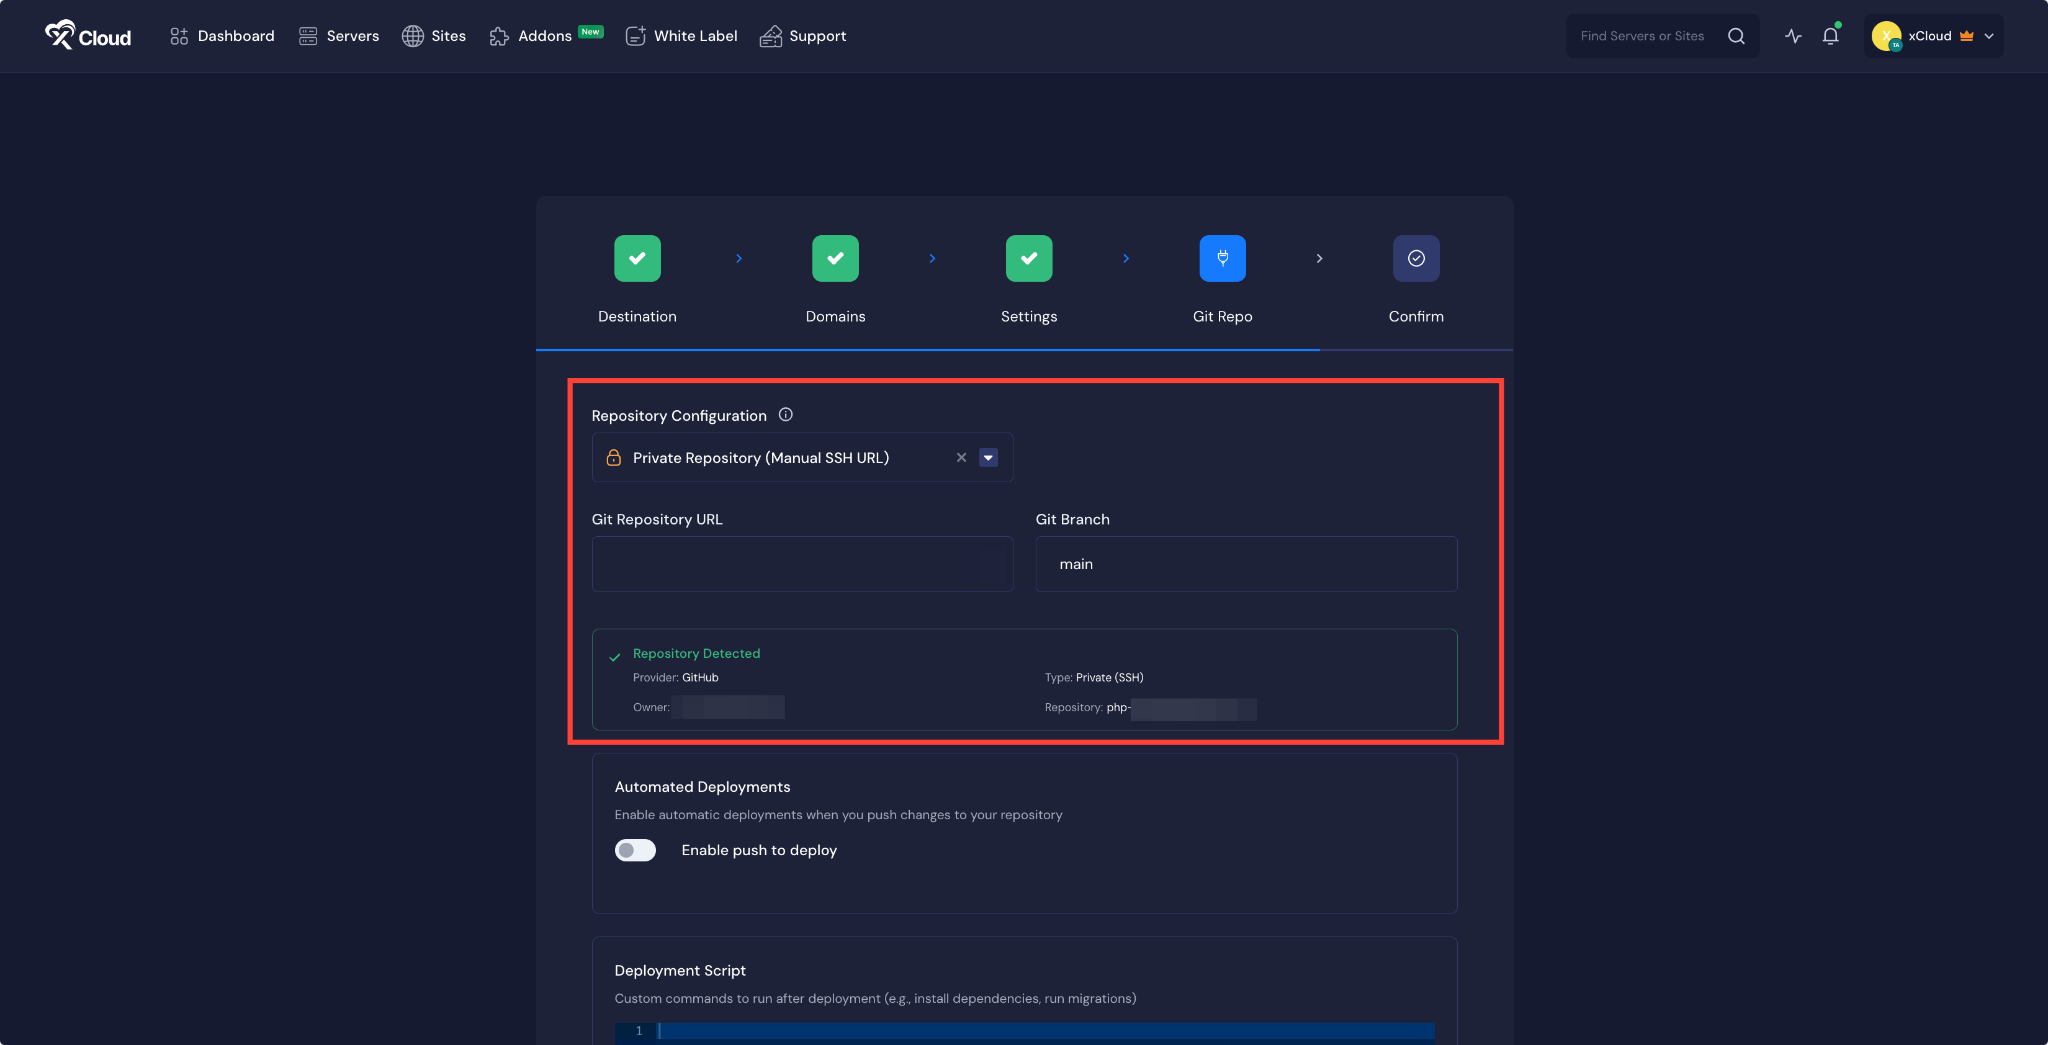Click the Settings step checkmark

pyautogui.click(x=1029, y=258)
